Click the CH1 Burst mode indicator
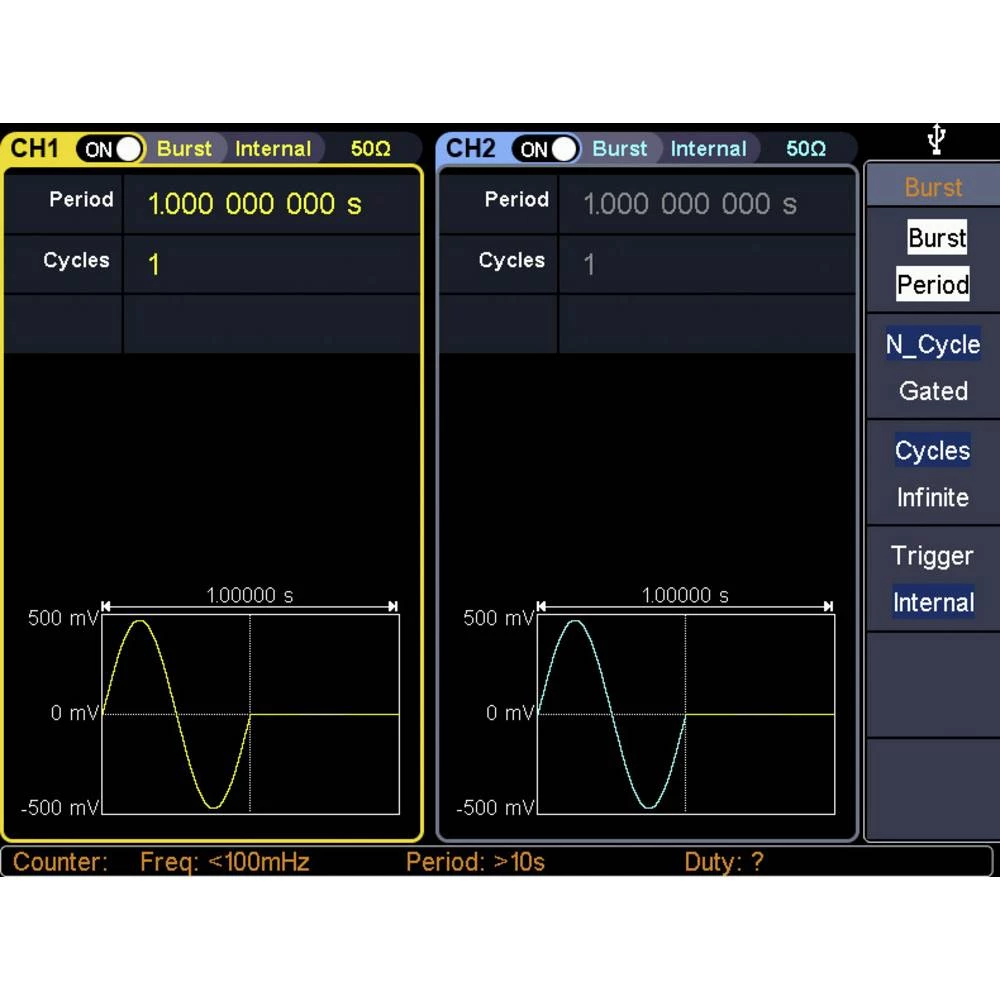The image size is (1000, 1000). (x=184, y=149)
